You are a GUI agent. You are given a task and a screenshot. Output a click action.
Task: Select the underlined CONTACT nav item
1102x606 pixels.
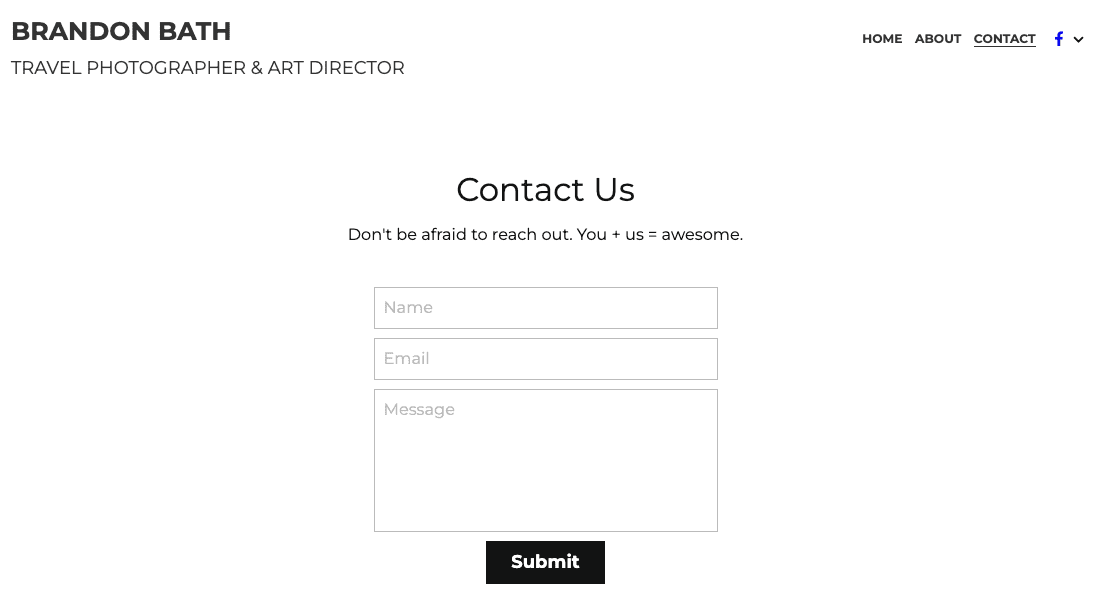pyautogui.click(x=1004, y=39)
